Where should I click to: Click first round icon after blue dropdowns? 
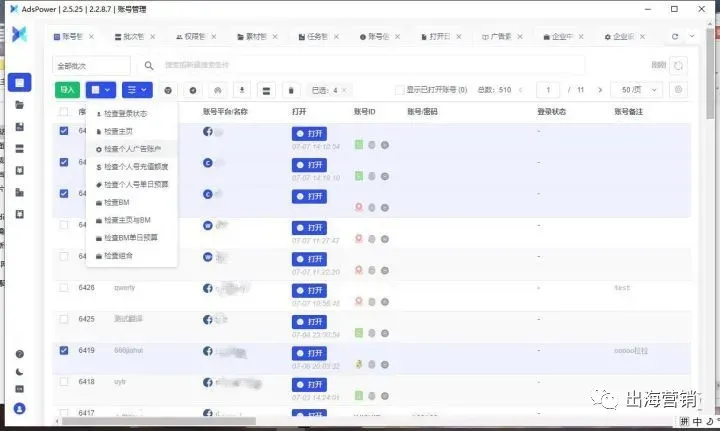pyautogui.click(x=168, y=90)
